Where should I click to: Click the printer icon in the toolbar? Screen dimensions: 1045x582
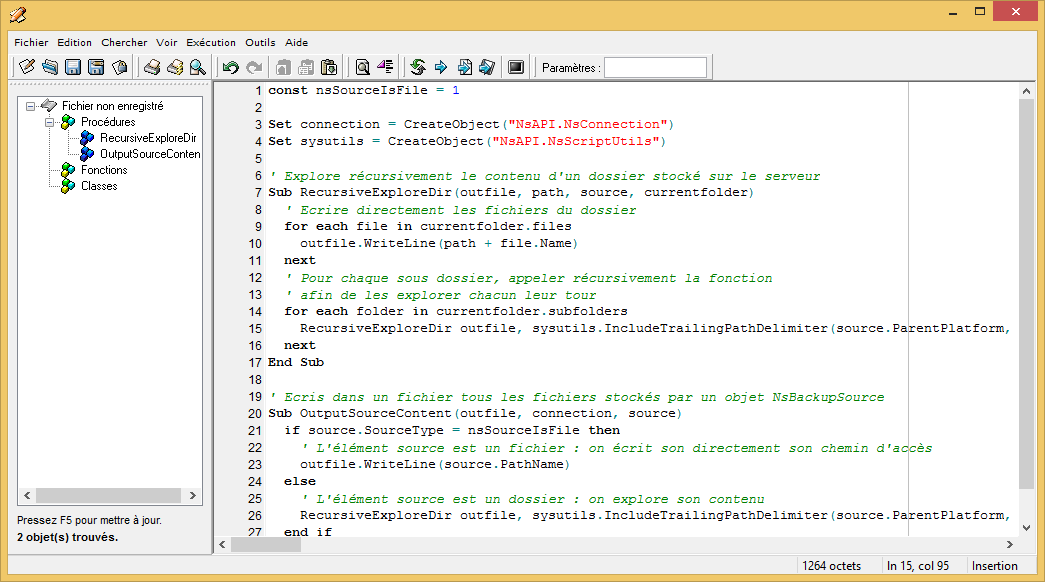tap(152, 68)
